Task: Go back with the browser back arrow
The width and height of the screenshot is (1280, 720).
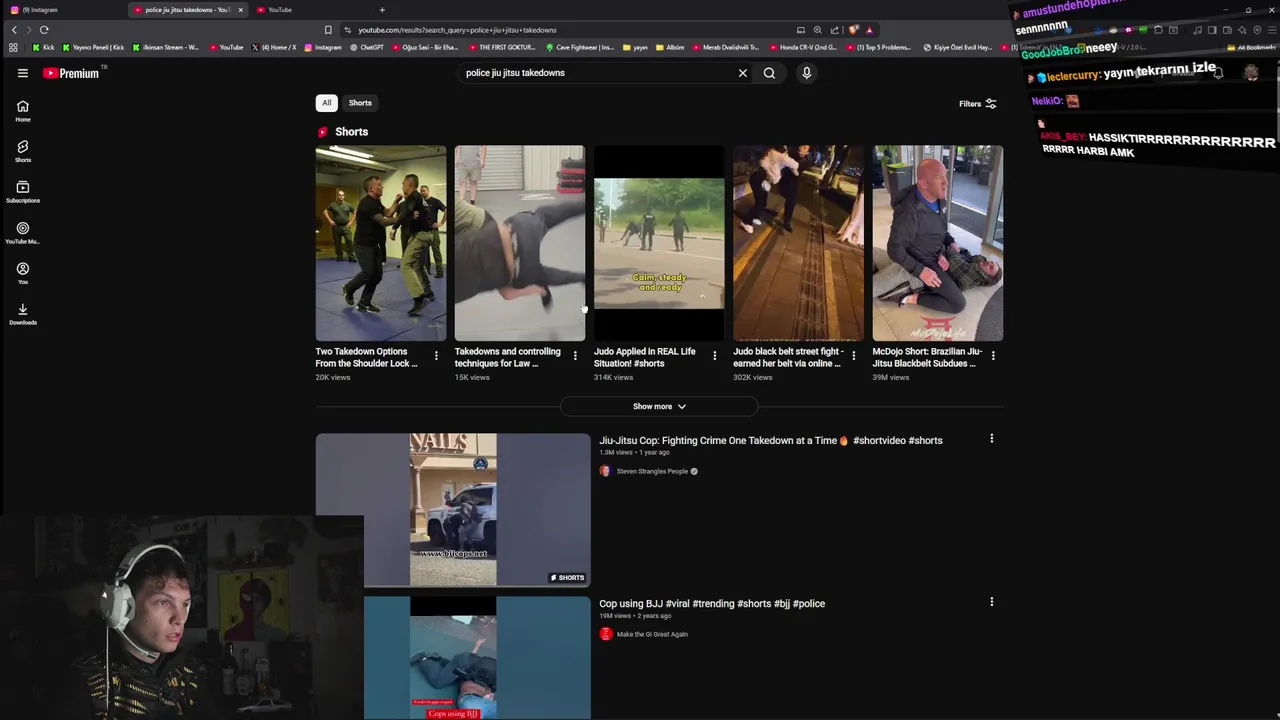Action: (14, 30)
